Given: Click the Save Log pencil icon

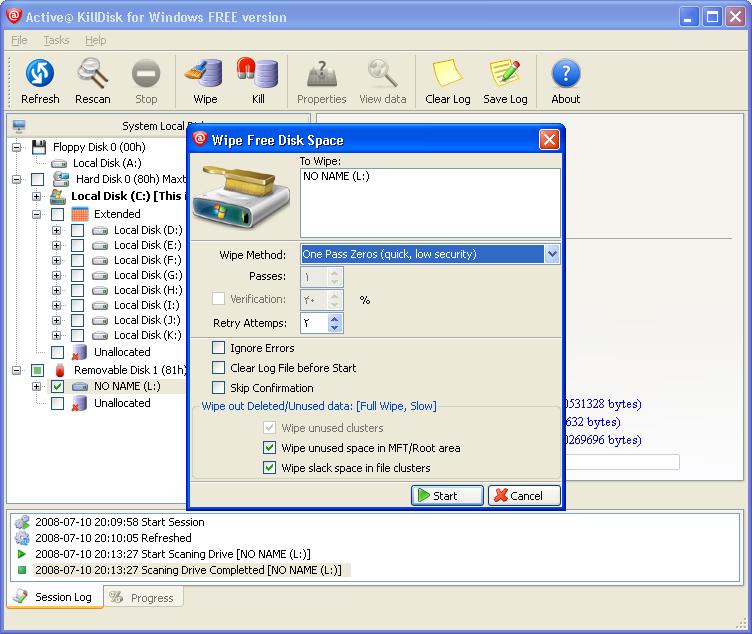Looking at the screenshot, I should (505, 73).
